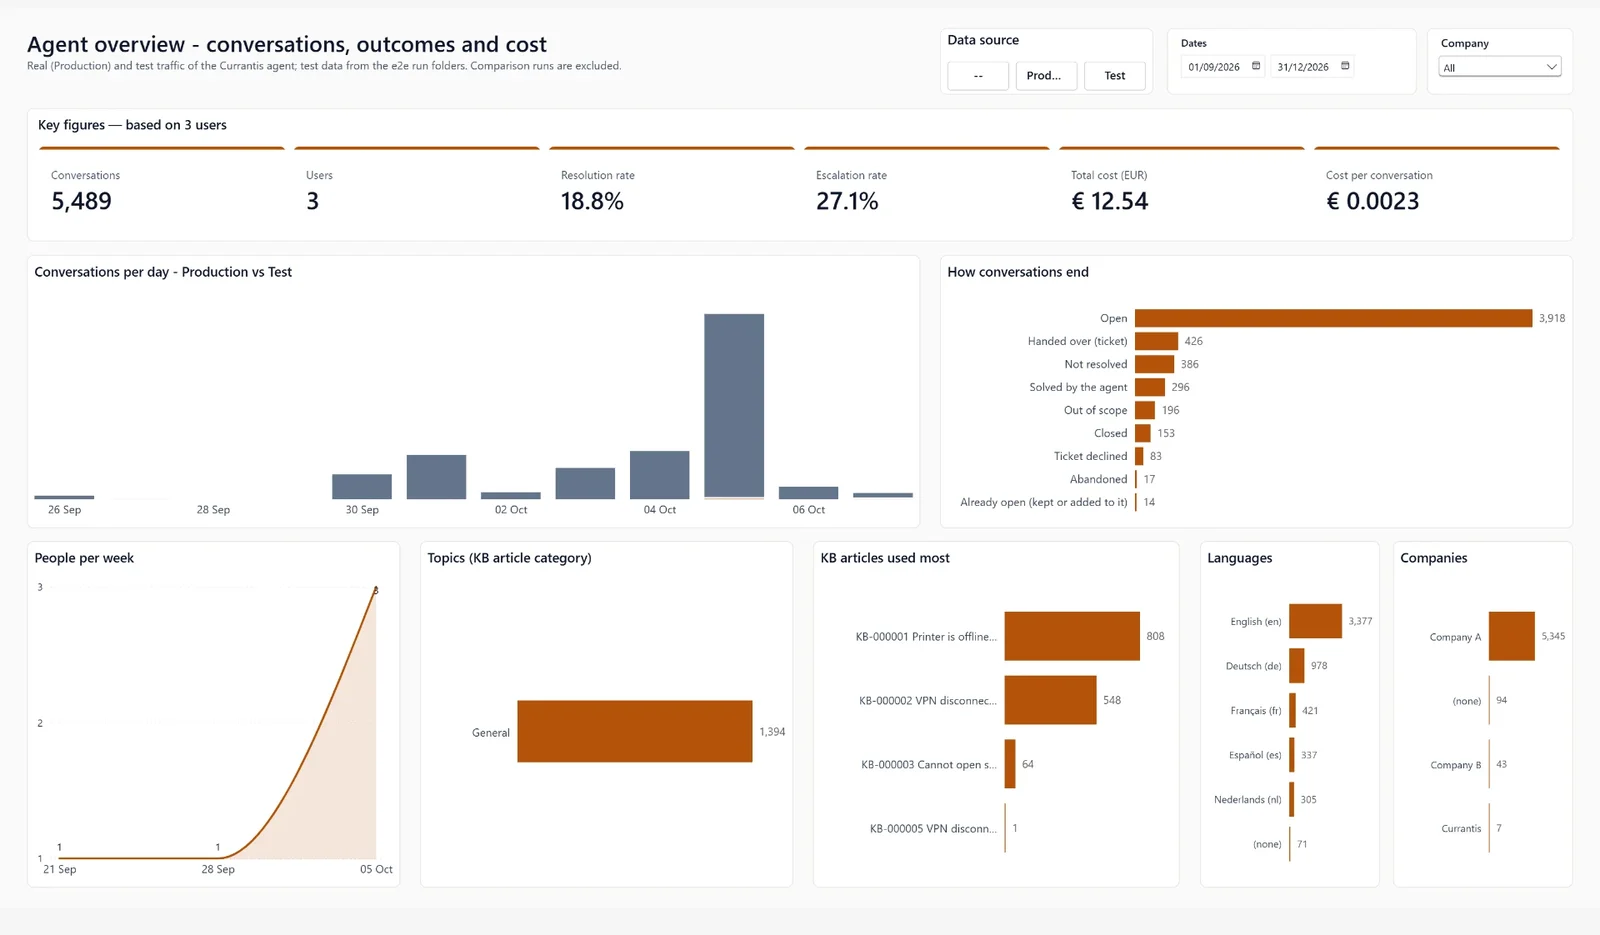This screenshot has height=935, width=1600.
Task: Select the Deutsch (de) language bar
Action: [x=1297, y=665]
